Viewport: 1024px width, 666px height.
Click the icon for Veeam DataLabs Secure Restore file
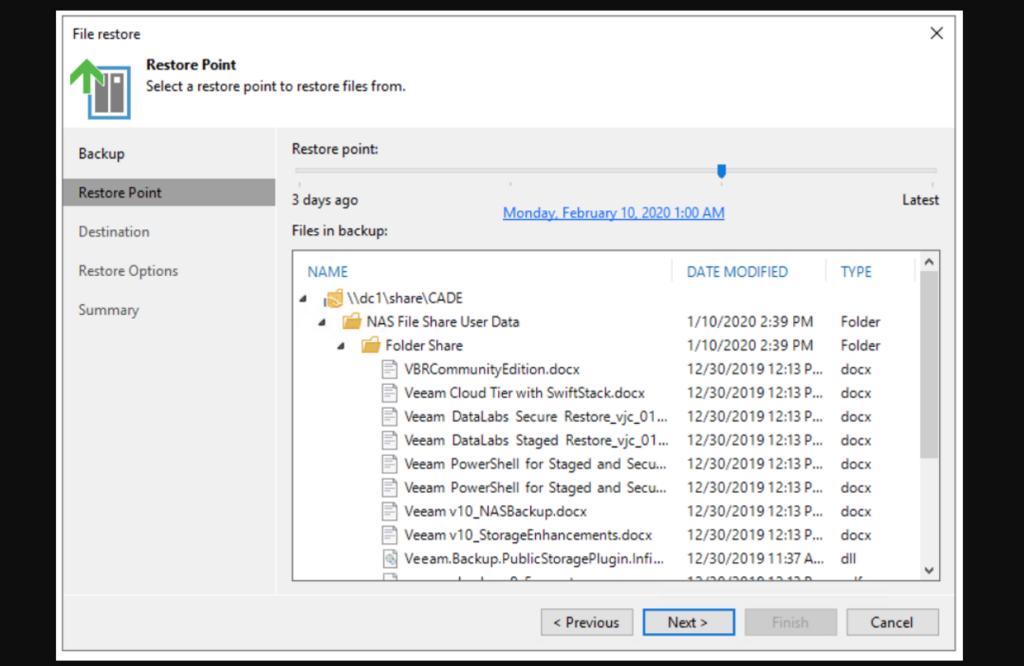389,416
